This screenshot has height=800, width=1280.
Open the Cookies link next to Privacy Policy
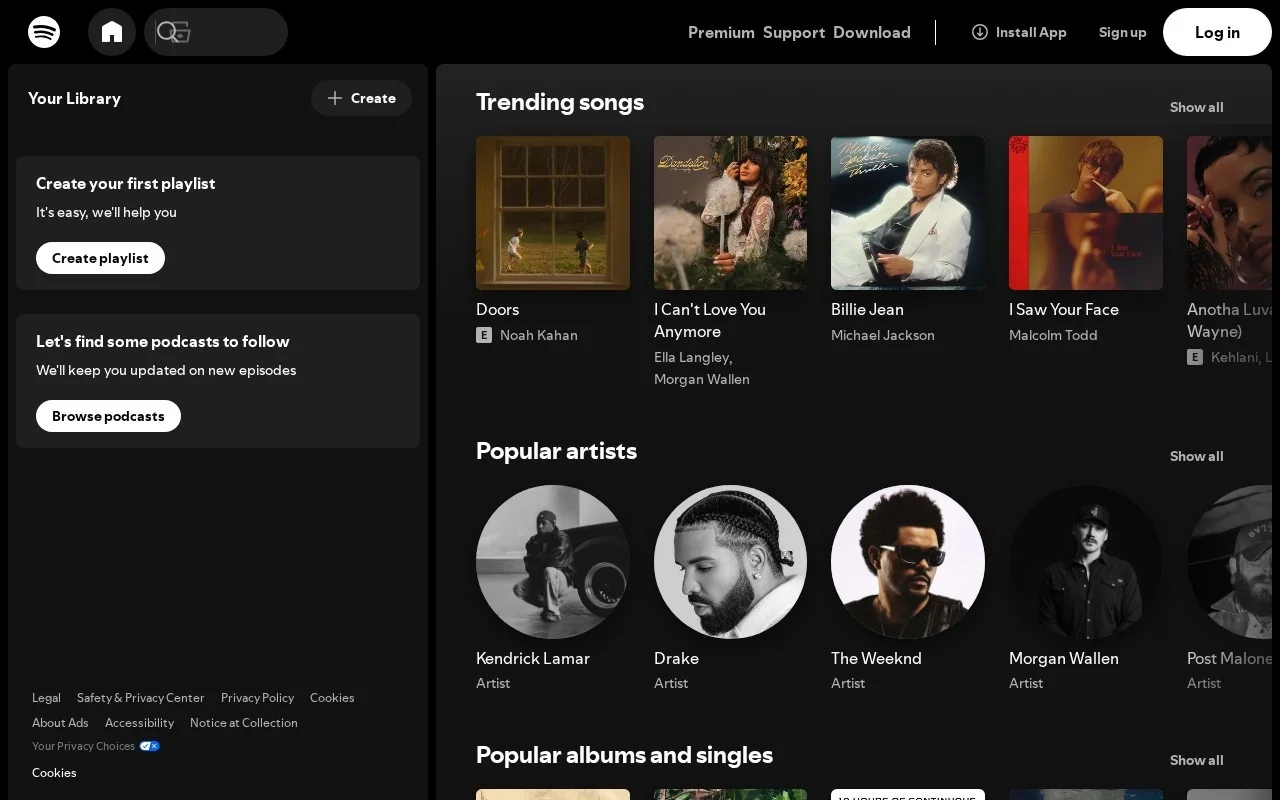(332, 698)
